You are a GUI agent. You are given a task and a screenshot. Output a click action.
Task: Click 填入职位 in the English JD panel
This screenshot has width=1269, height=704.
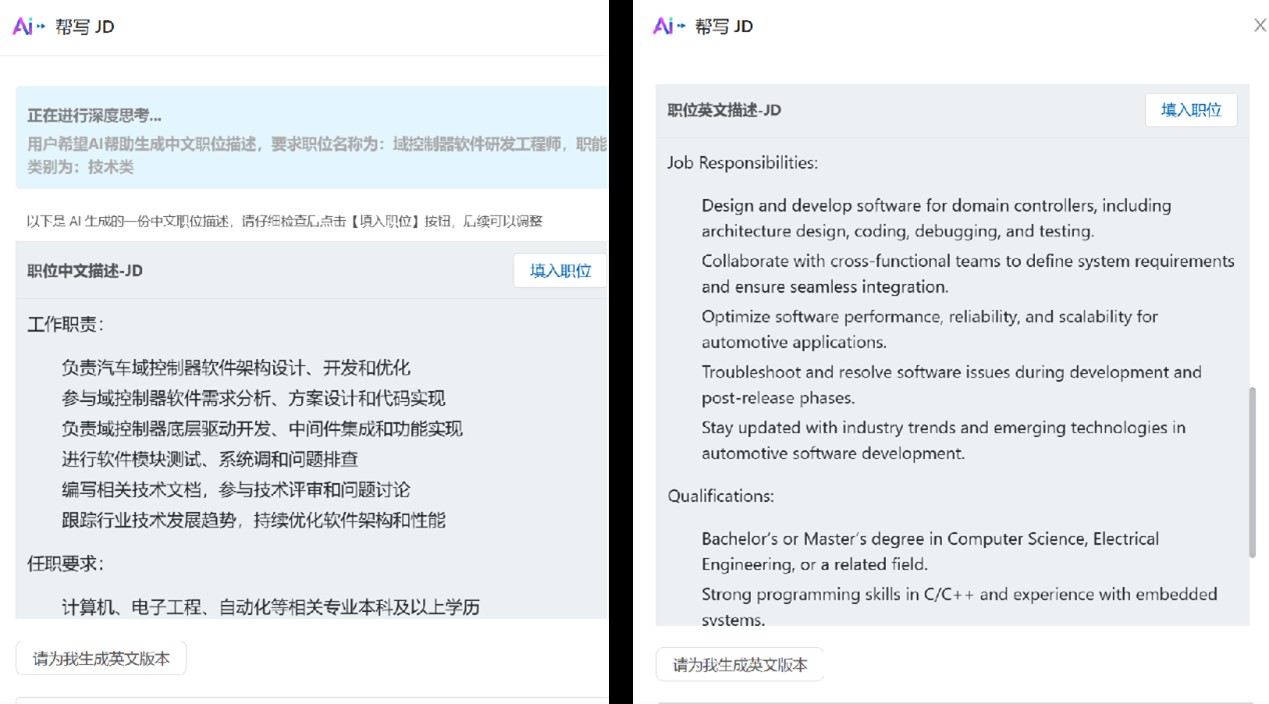pos(1190,110)
